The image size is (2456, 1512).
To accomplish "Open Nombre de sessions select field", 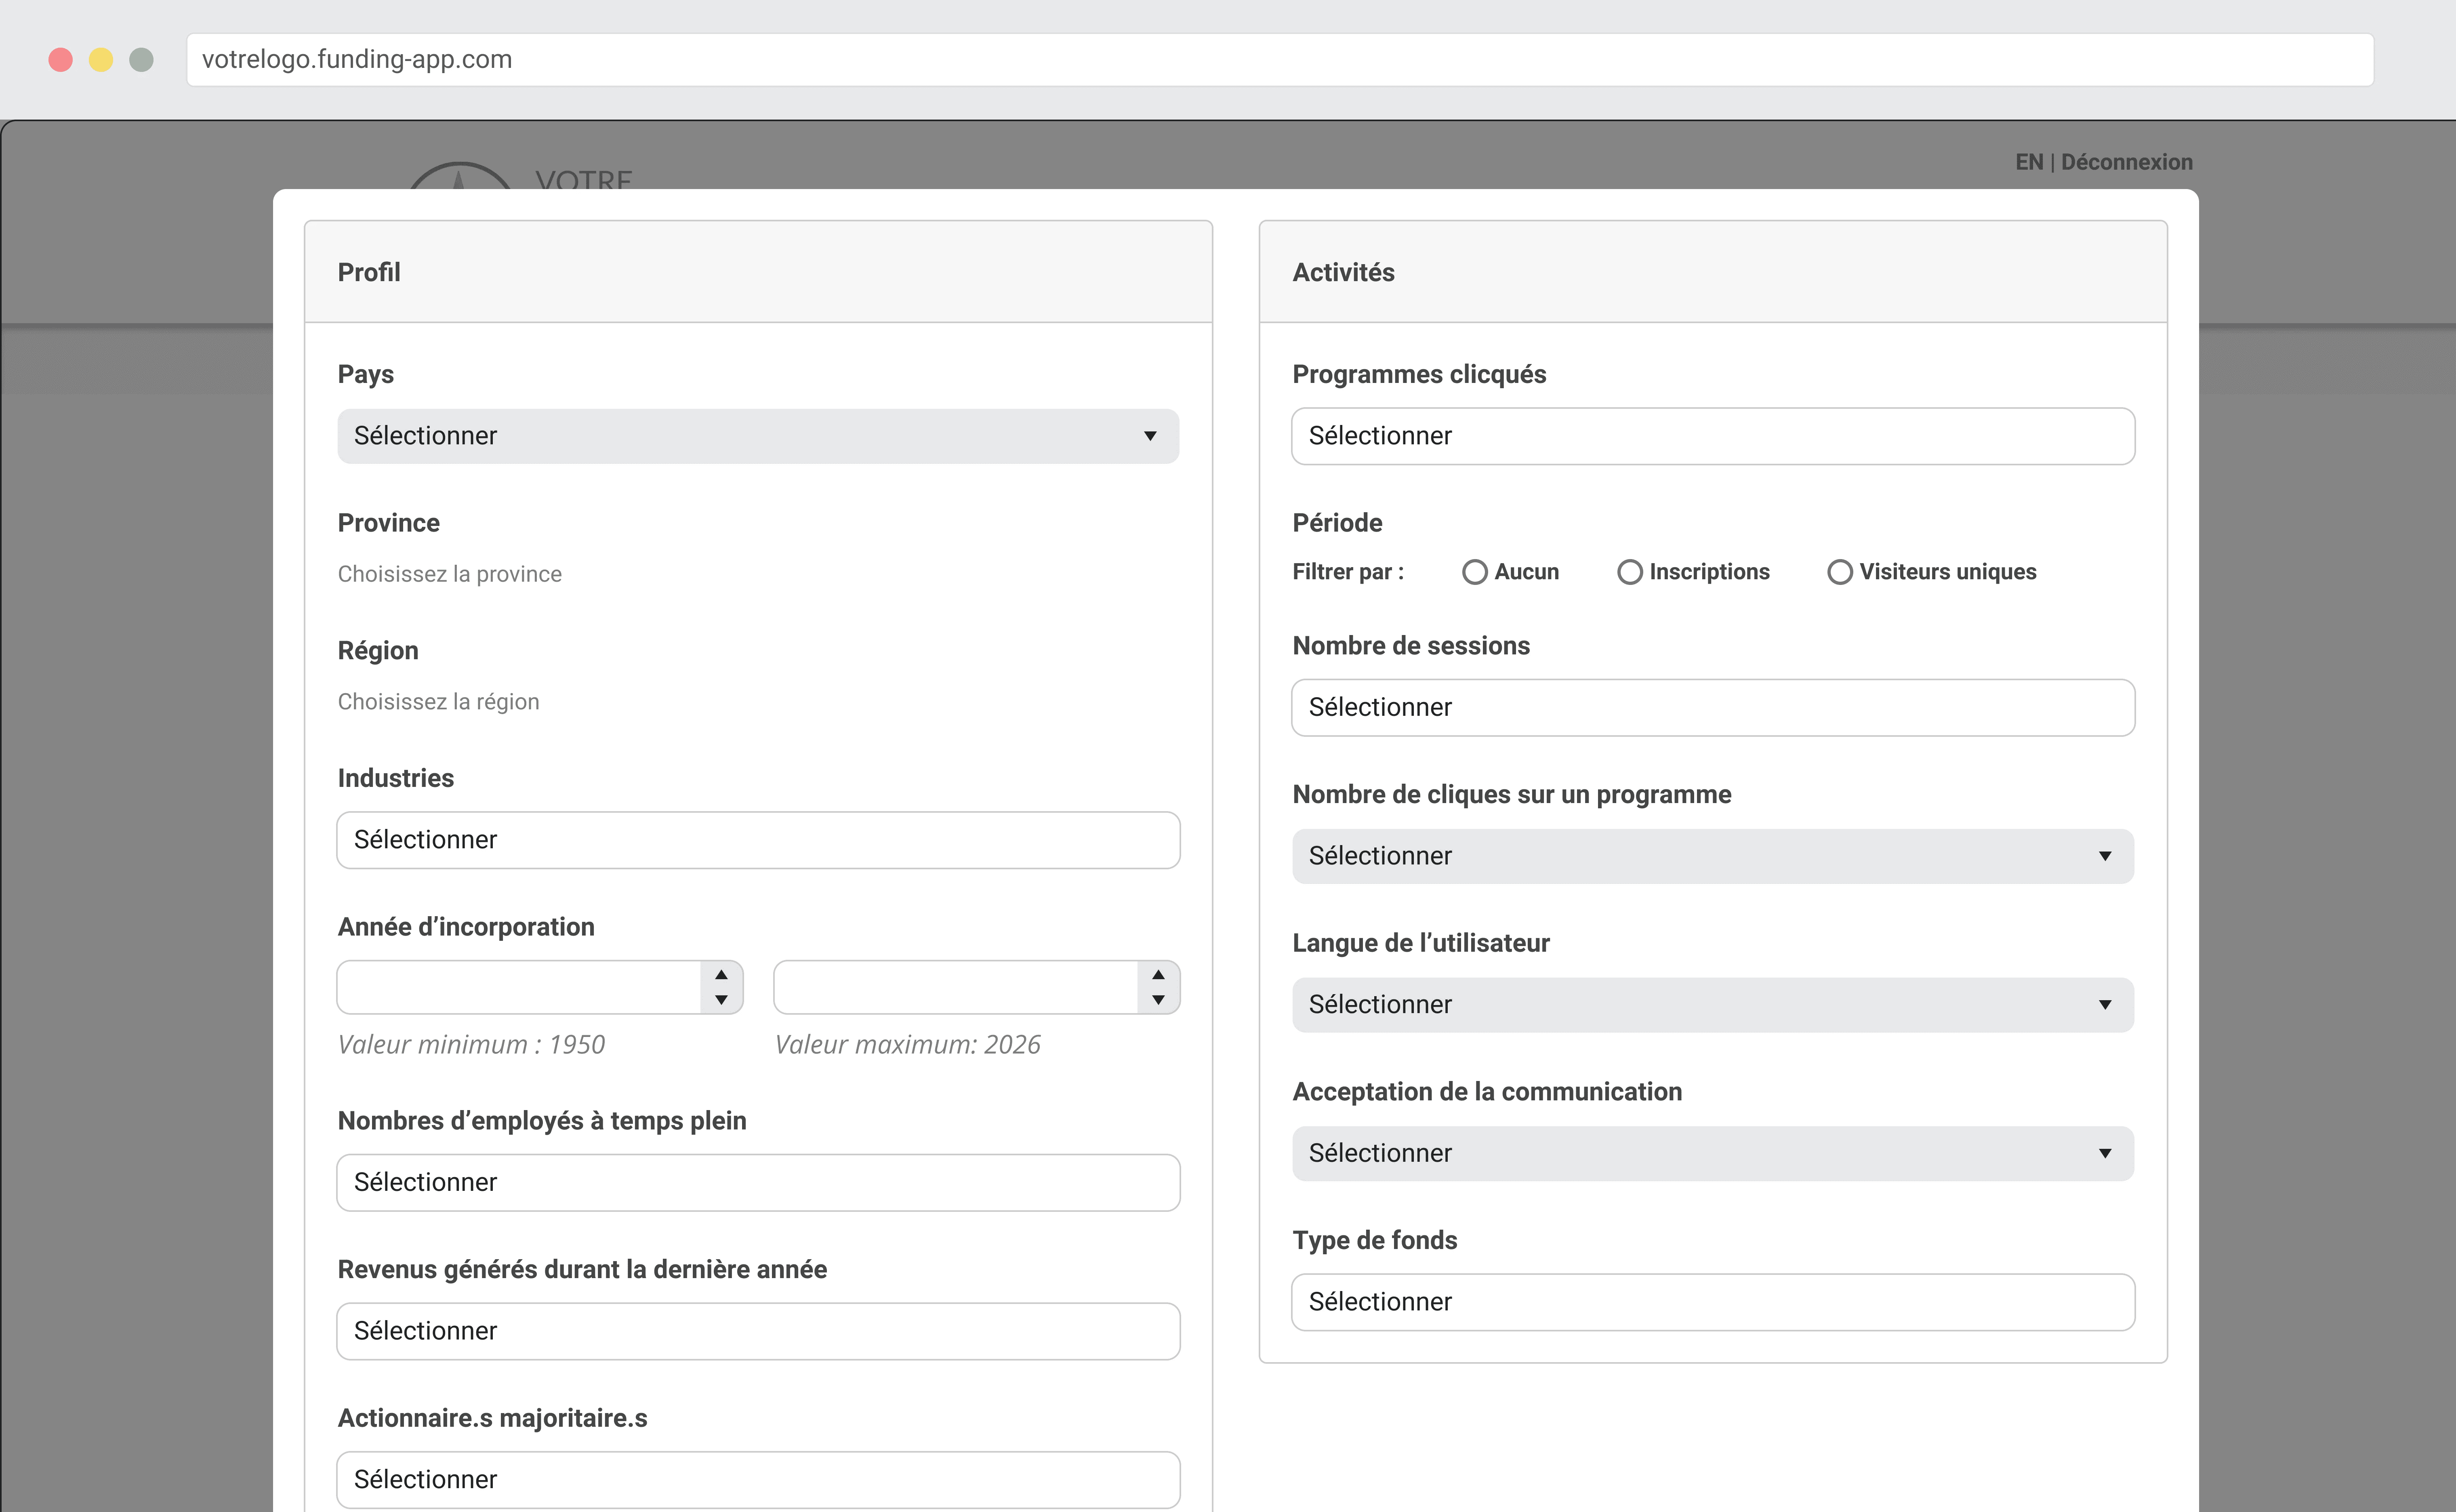I will 1713,708.
